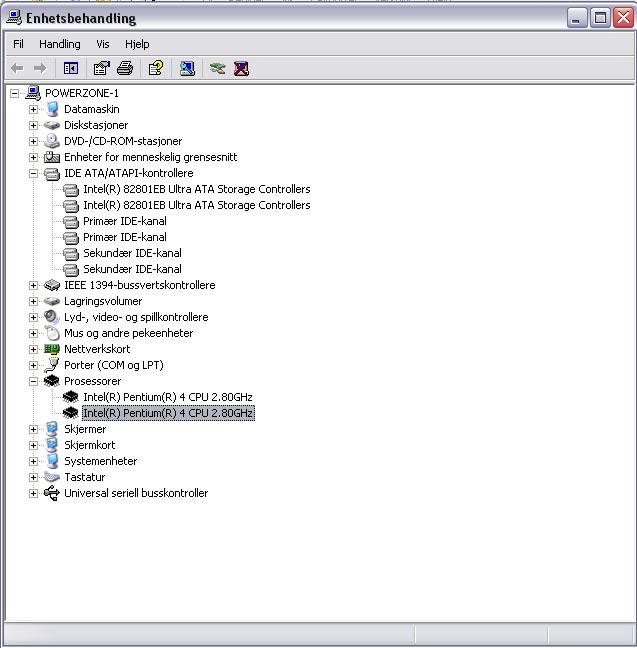Select the first Sekundær IDE-kanal
Image resolution: width=637 pixels, height=648 pixels.
coord(132,253)
